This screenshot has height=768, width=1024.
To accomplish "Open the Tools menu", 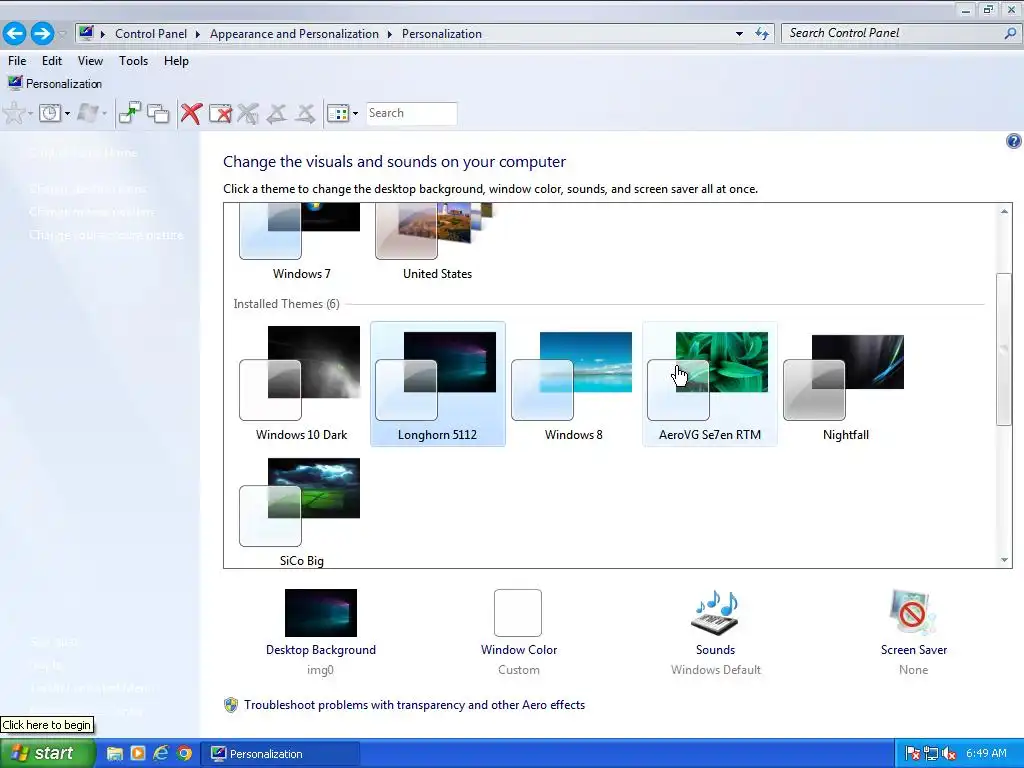I will click(133, 61).
